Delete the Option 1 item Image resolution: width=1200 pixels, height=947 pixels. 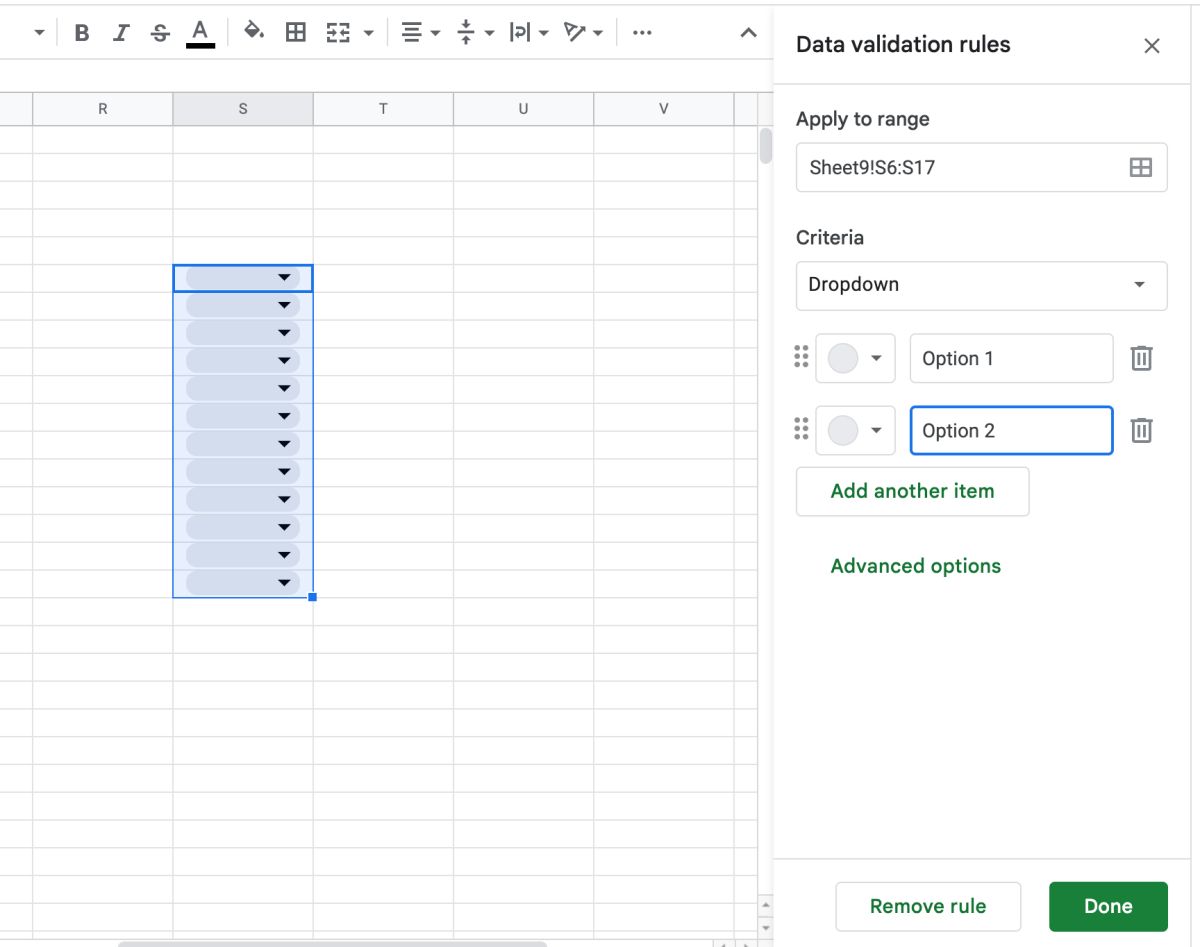tap(1142, 358)
